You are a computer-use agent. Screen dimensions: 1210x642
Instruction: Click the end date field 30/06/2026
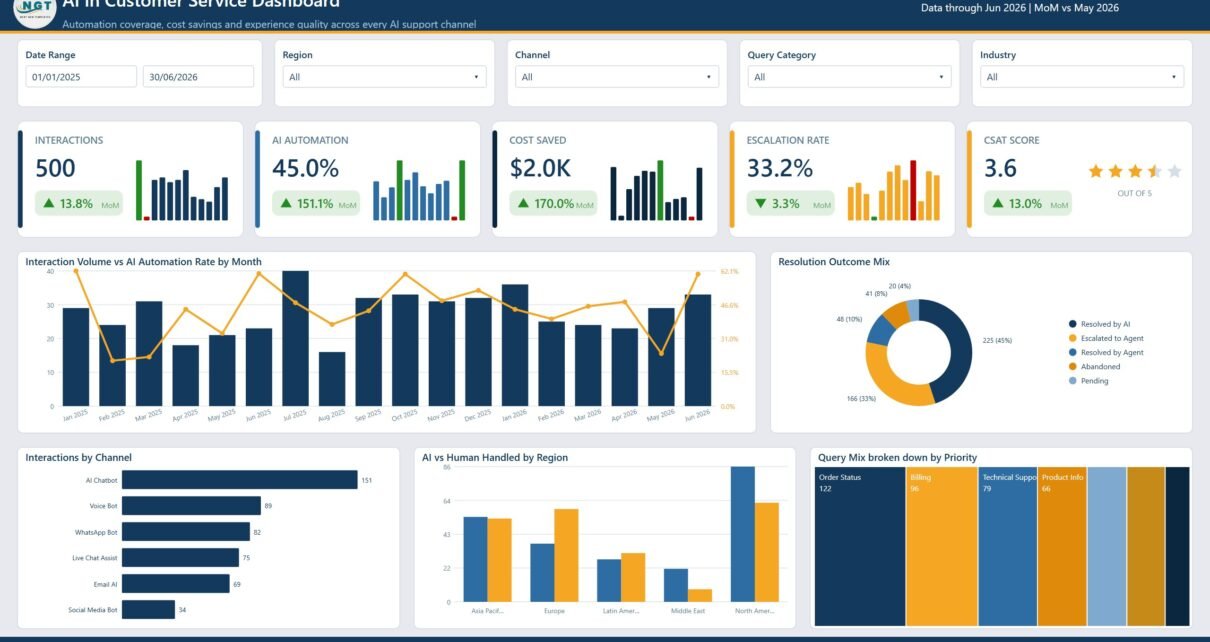(198, 77)
